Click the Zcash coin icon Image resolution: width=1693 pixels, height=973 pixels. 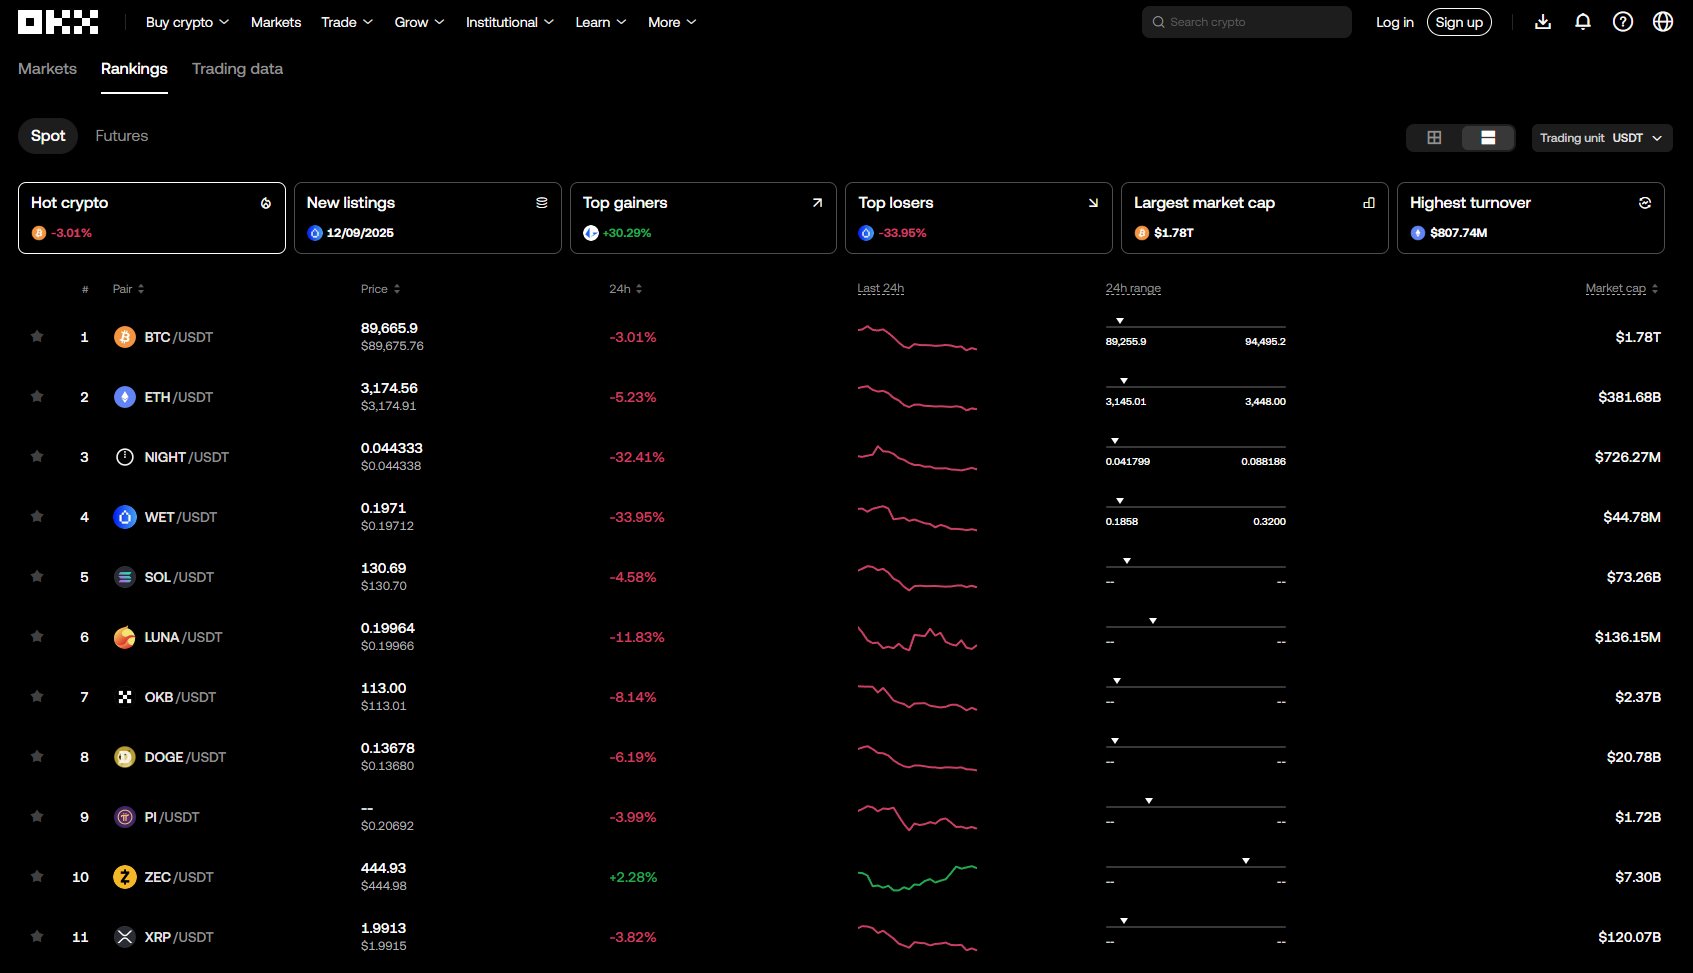tap(125, 877)
